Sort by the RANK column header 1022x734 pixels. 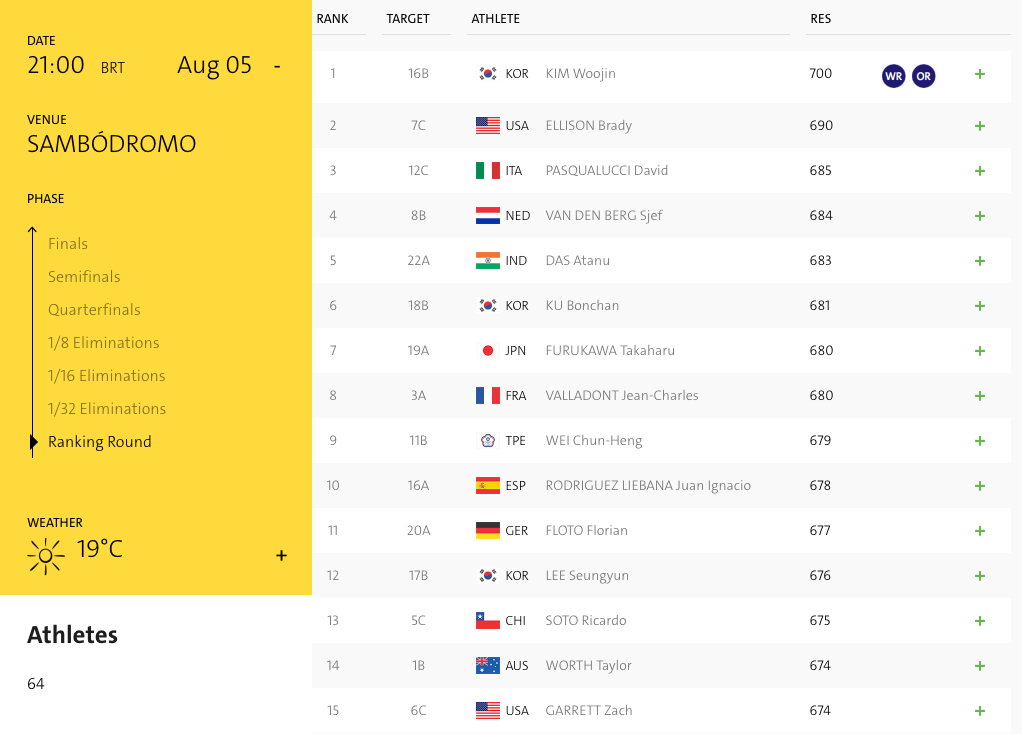[x=332, y=19]
